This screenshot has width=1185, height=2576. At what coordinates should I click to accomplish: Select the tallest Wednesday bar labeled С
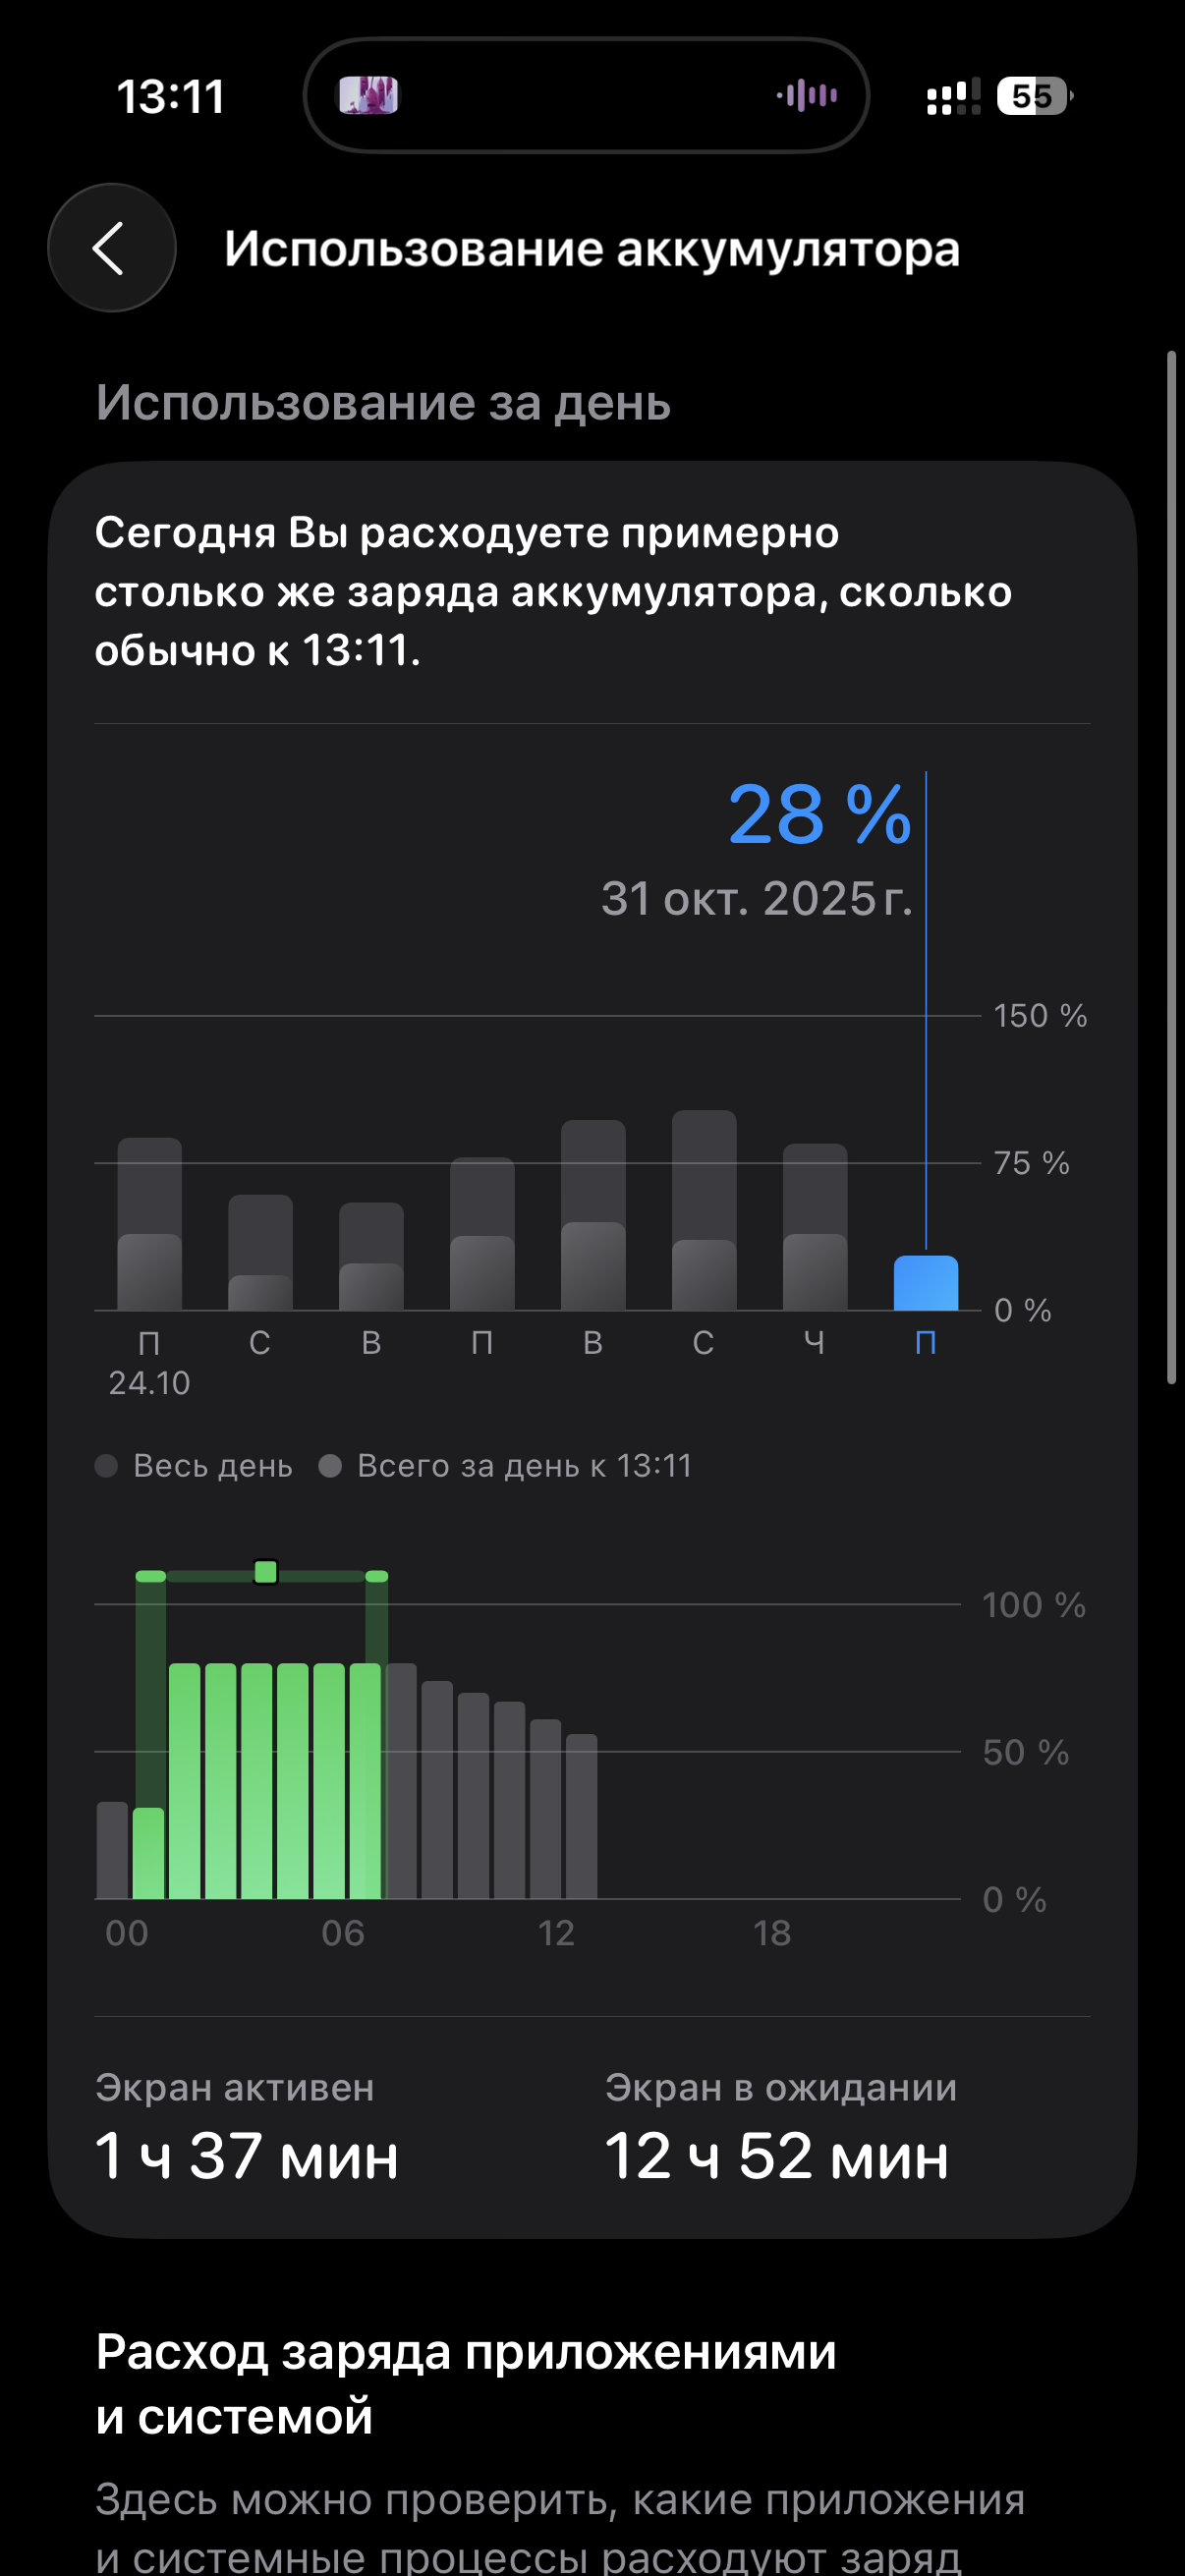pos(704,1210)
